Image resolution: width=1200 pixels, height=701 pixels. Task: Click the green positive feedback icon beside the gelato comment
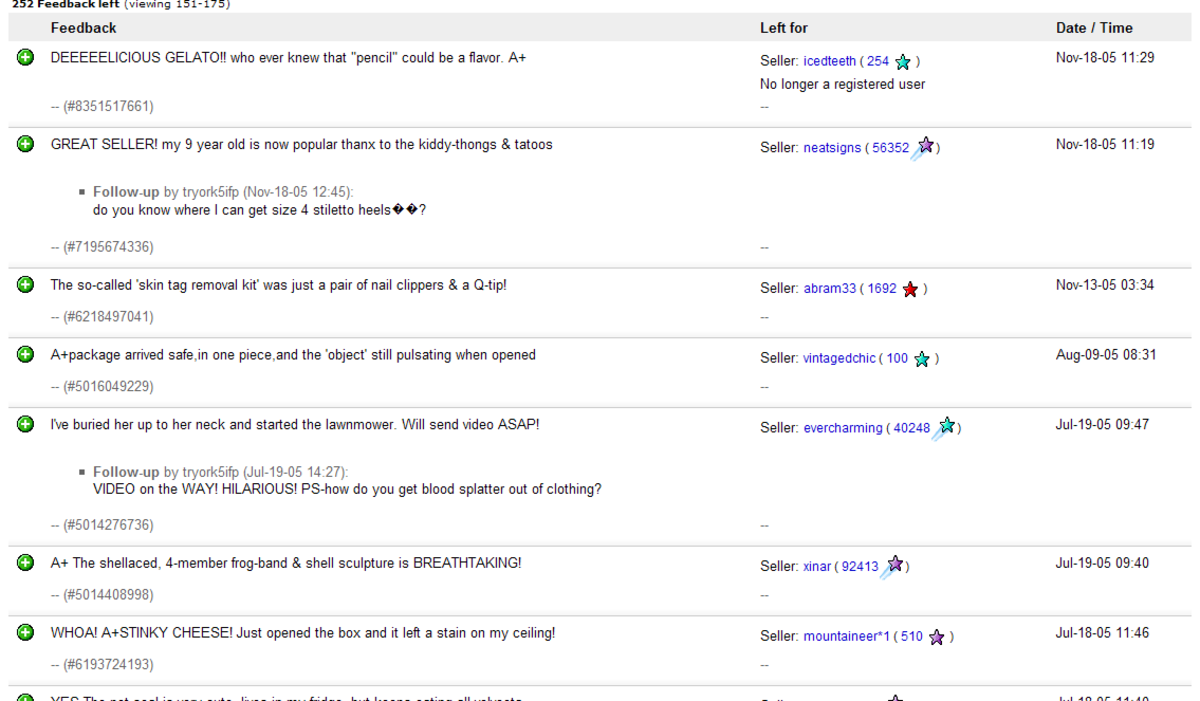tap(23, 57)
